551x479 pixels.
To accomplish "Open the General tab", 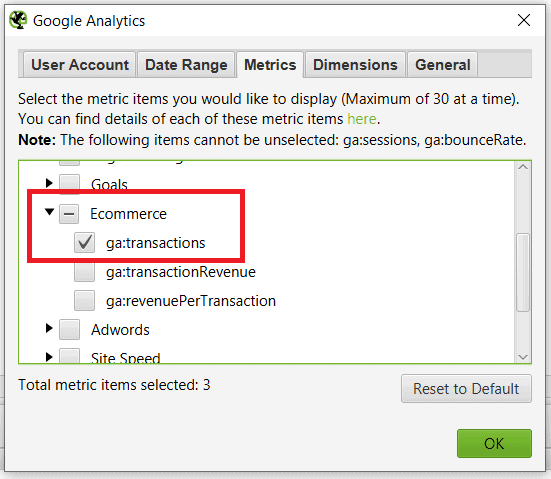I will tap(442, 65).
